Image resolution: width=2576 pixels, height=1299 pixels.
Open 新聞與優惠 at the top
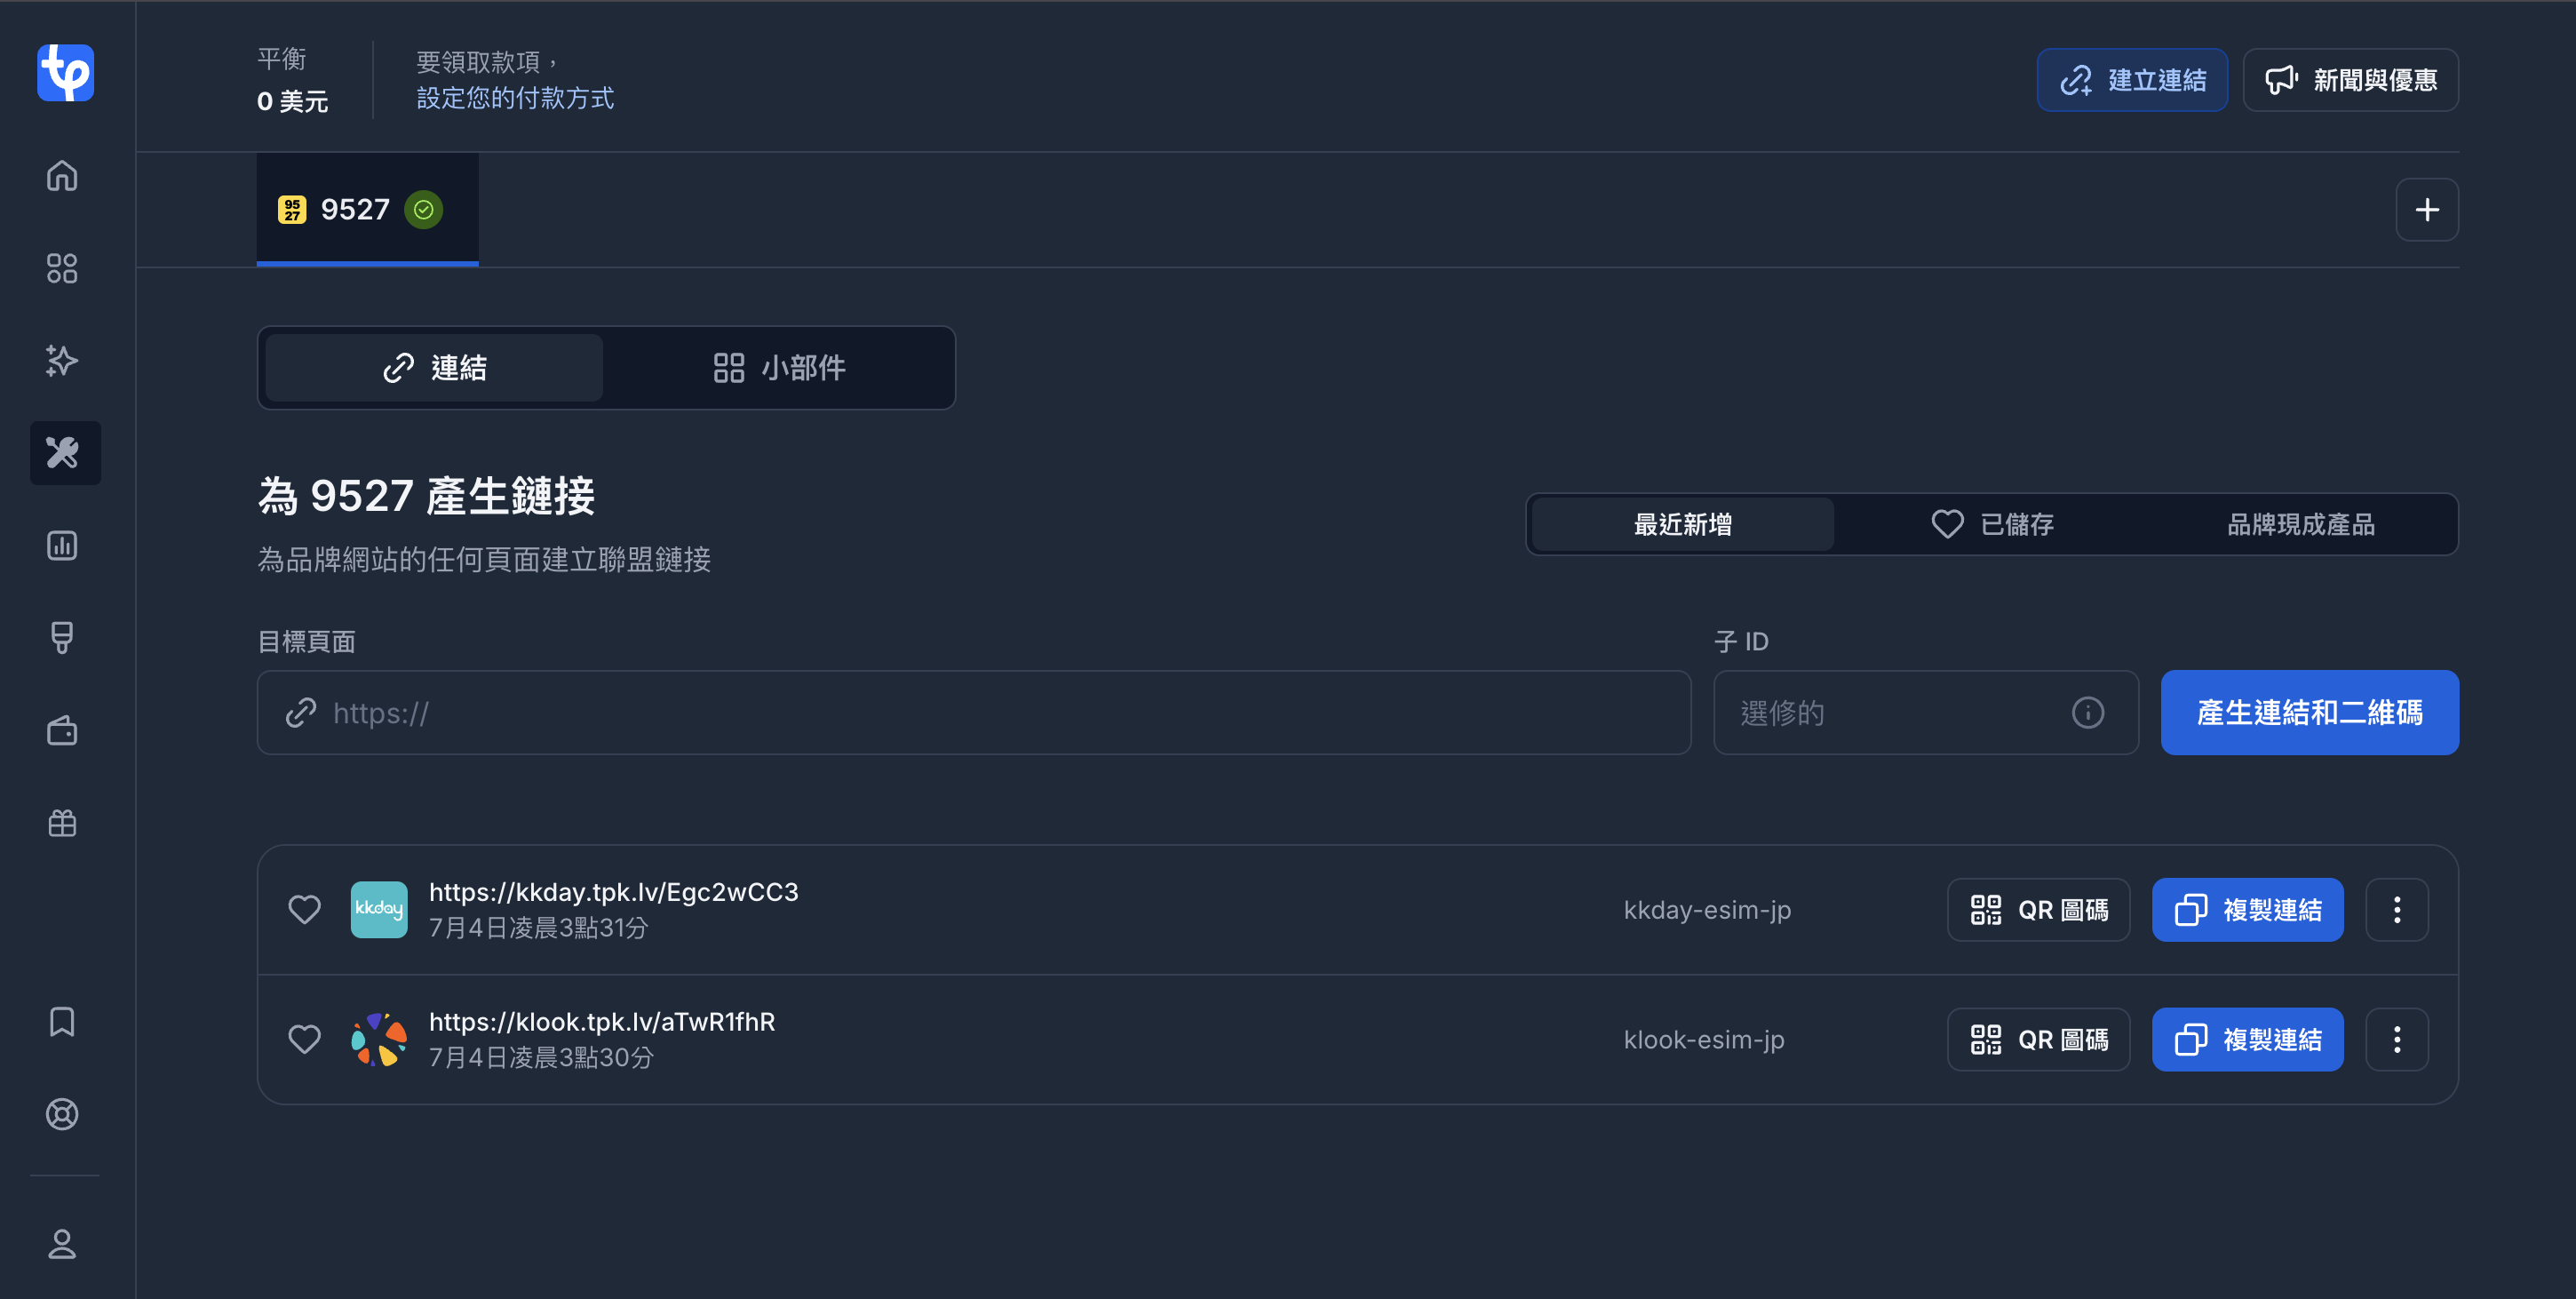coord(2350,80)
